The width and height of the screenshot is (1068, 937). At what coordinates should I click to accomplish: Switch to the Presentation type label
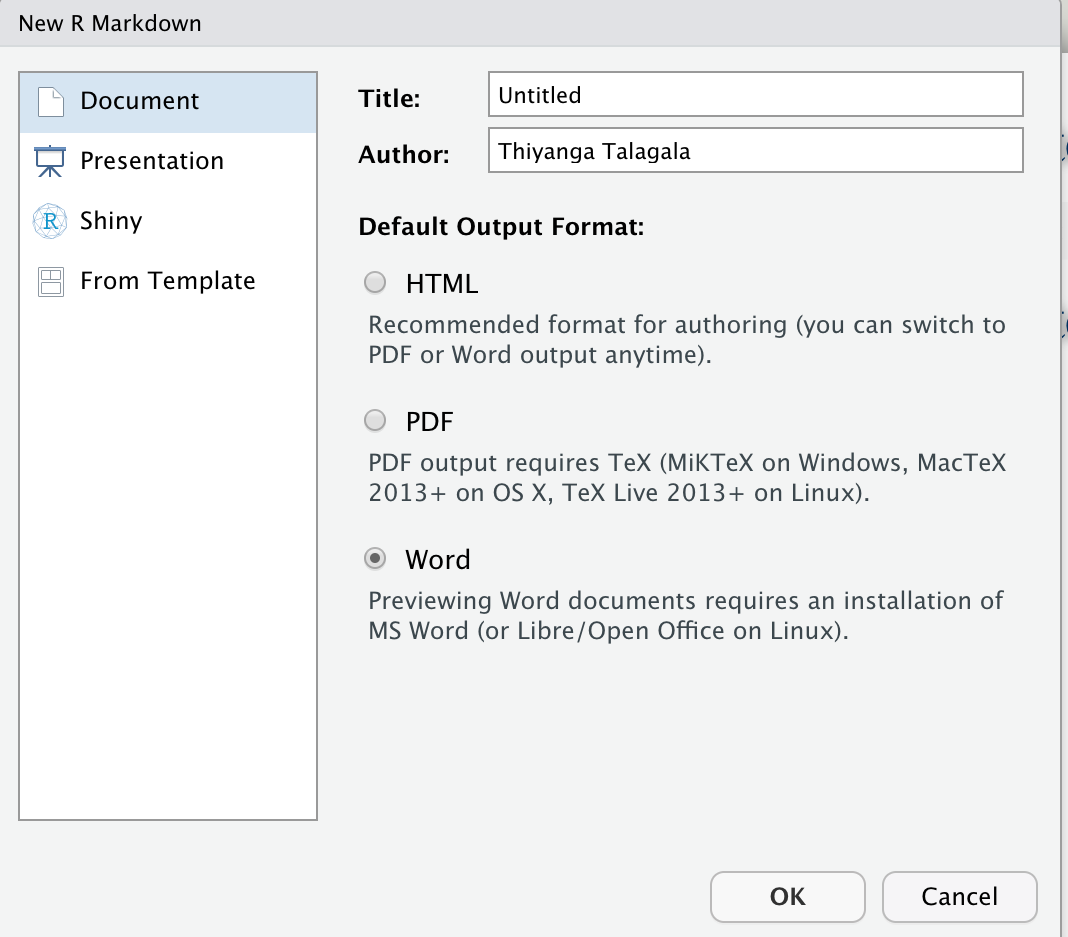point(152,161)
